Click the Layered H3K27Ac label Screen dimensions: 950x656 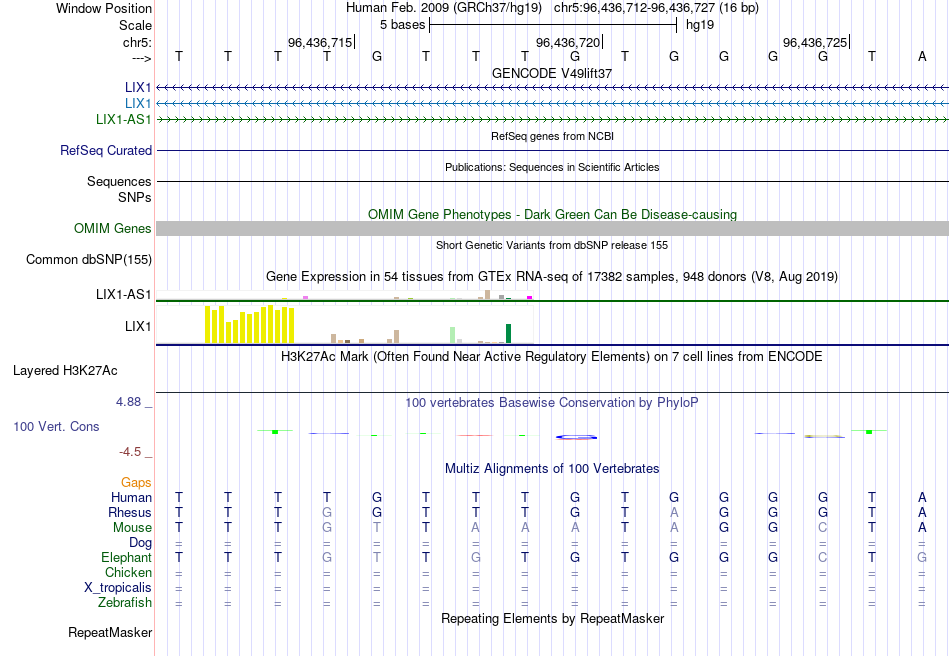click(x=65, y=371)
